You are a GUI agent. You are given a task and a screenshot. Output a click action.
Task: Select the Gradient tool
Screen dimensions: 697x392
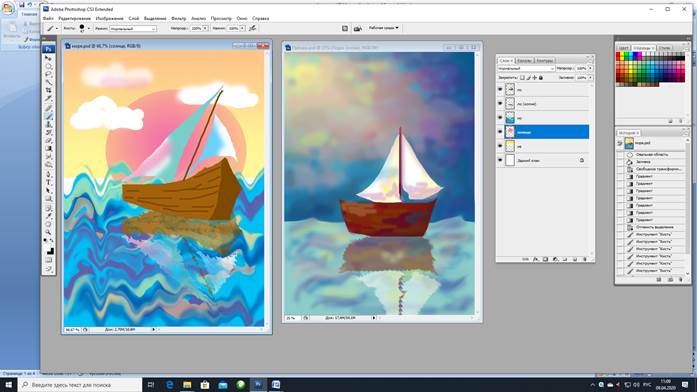pos(48,148)
